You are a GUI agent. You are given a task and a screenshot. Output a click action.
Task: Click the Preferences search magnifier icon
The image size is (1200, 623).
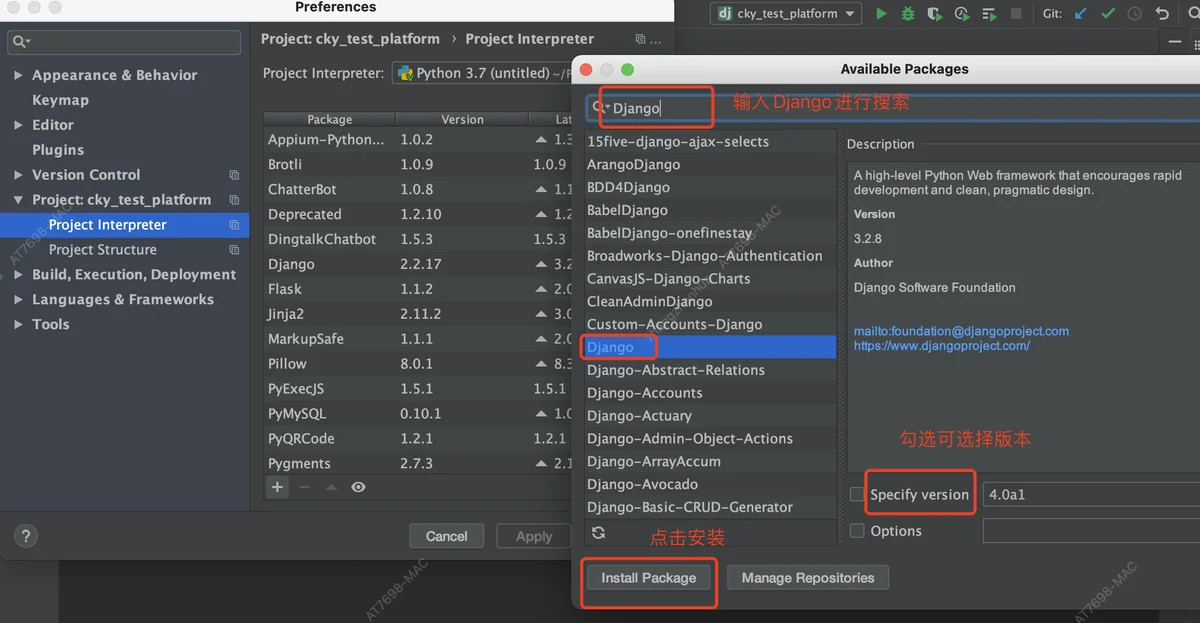(20, 42)
